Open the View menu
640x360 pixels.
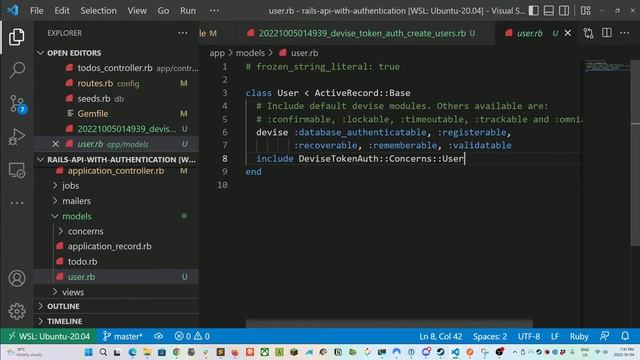[137, 11]
